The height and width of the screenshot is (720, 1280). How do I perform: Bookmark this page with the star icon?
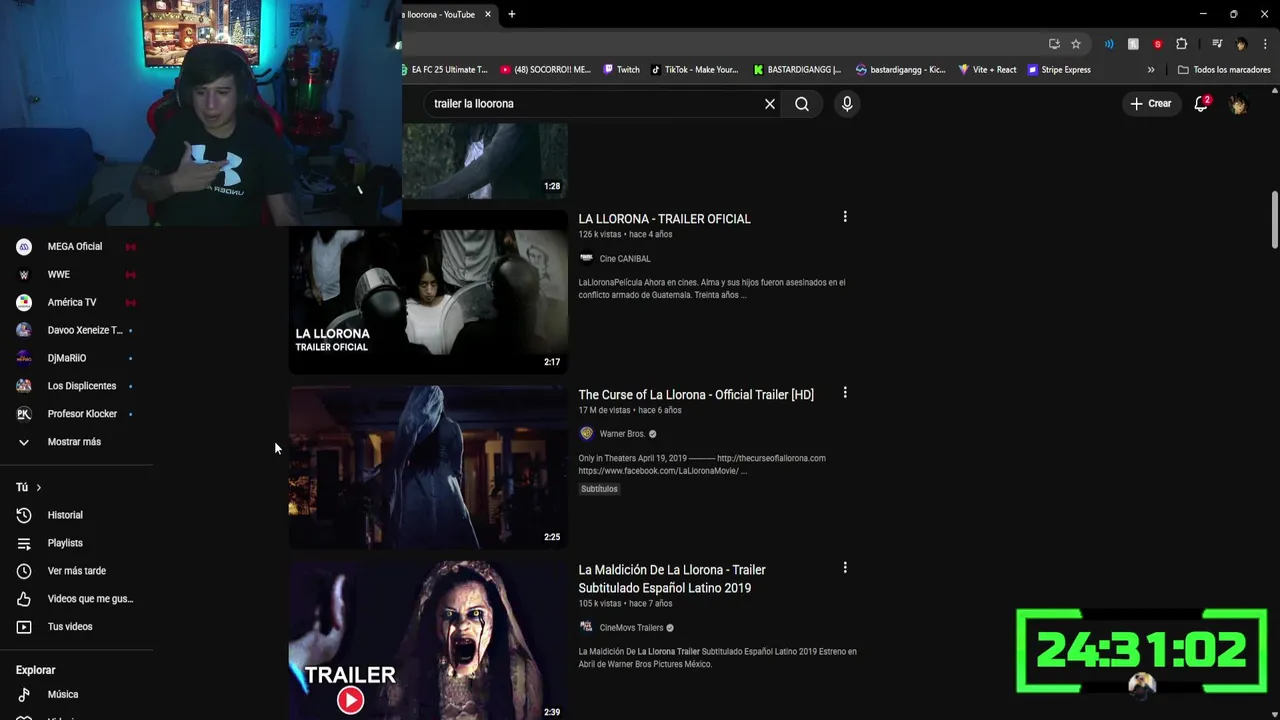1076,44
